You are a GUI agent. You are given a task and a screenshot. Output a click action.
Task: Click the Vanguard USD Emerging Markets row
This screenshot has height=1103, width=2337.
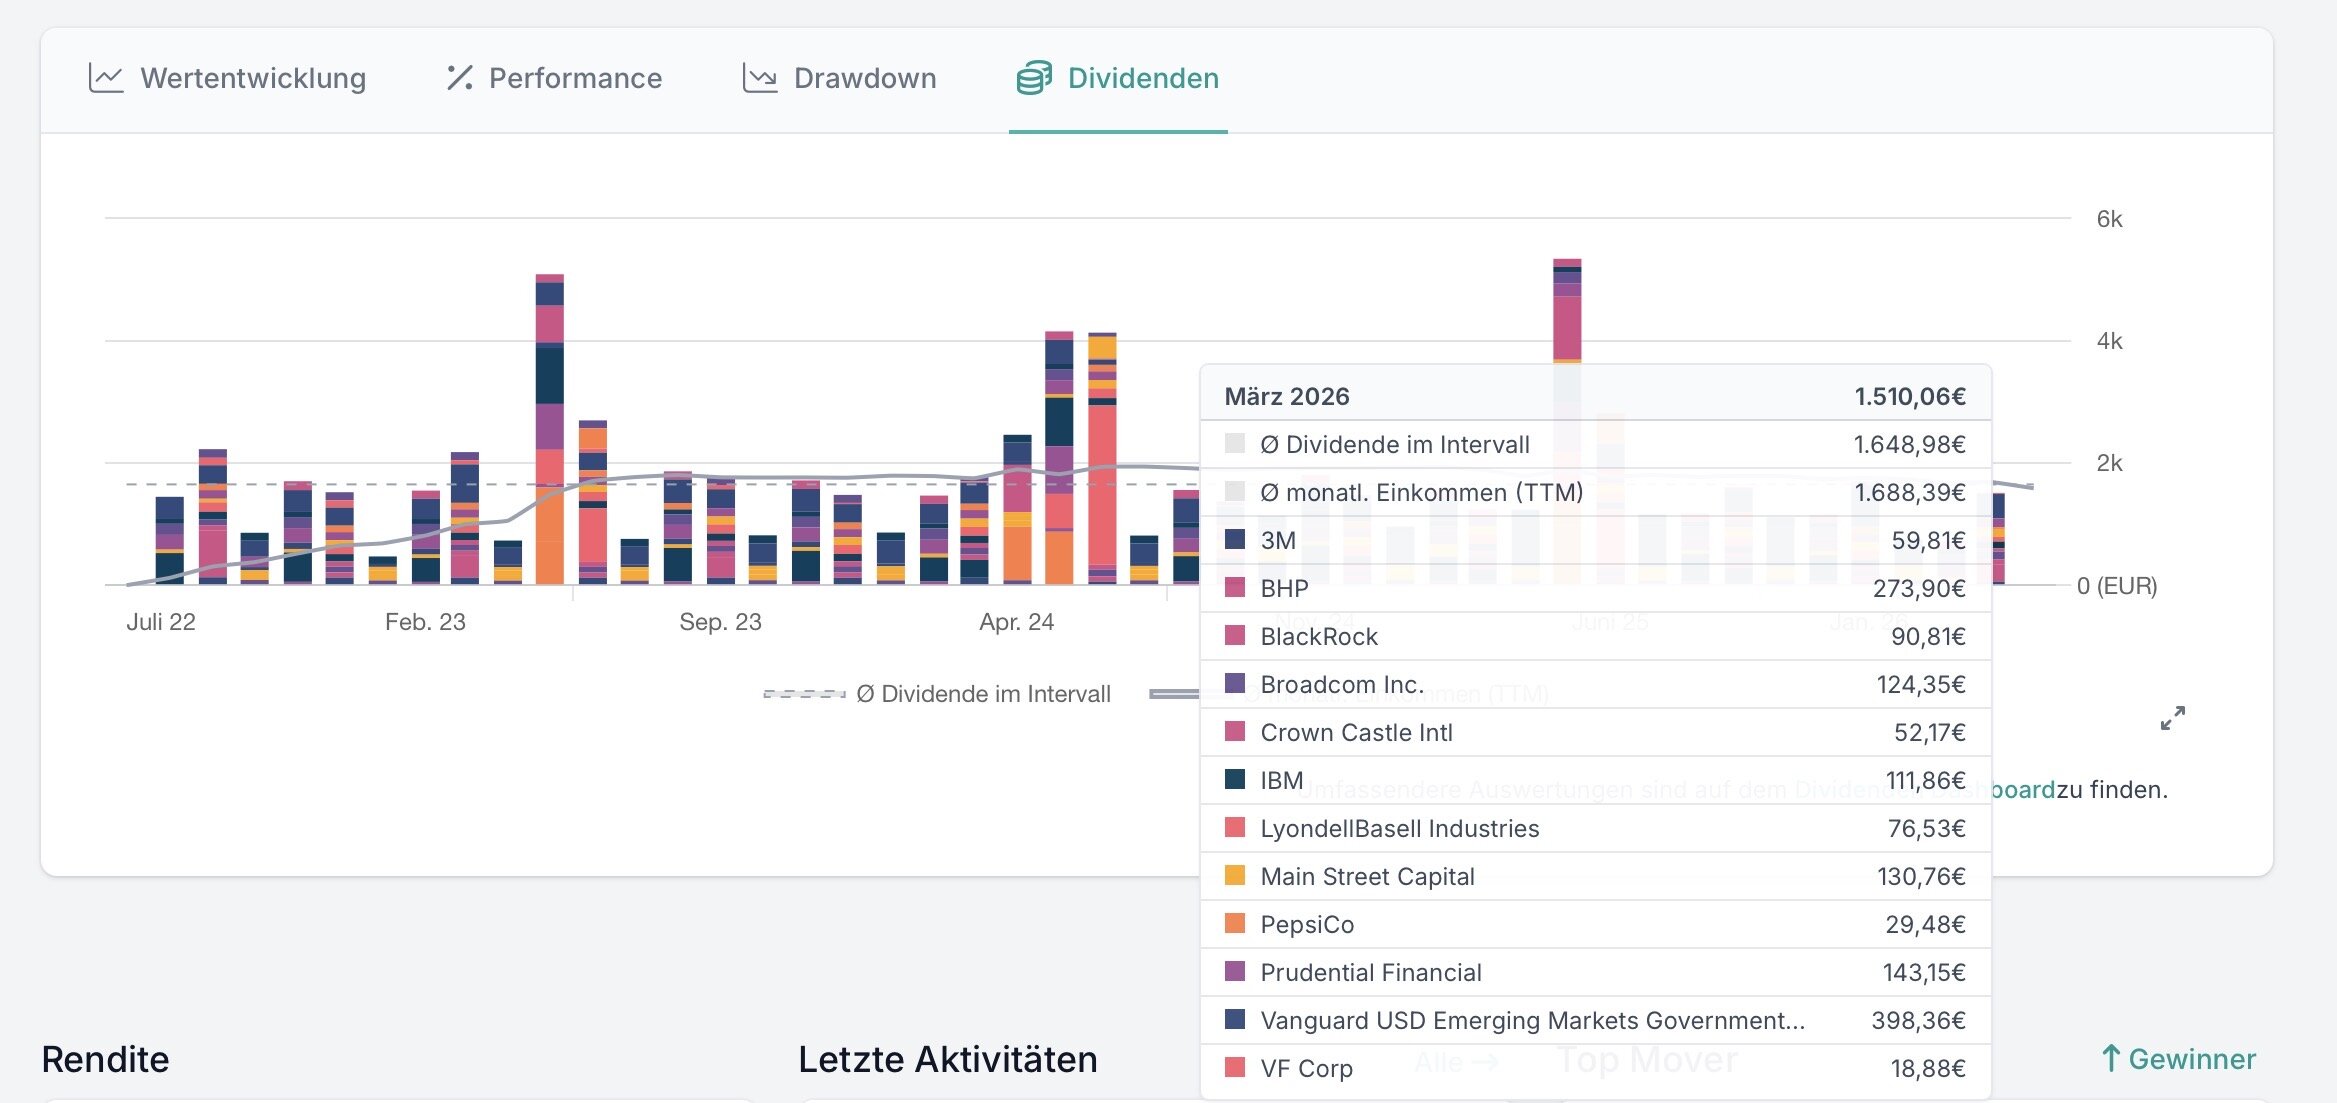pyautogui.click(x=1532, y=1020)
